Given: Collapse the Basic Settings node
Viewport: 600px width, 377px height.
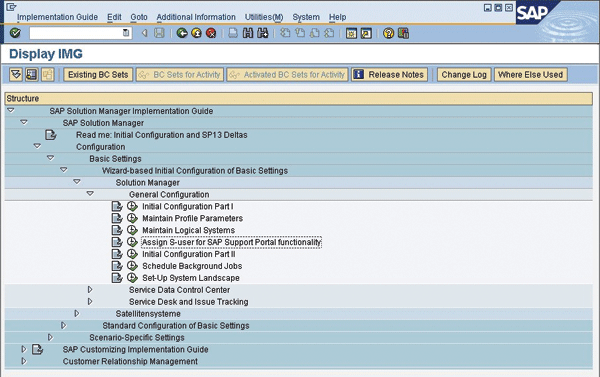Looking at the screenshot, I should 51,158.
